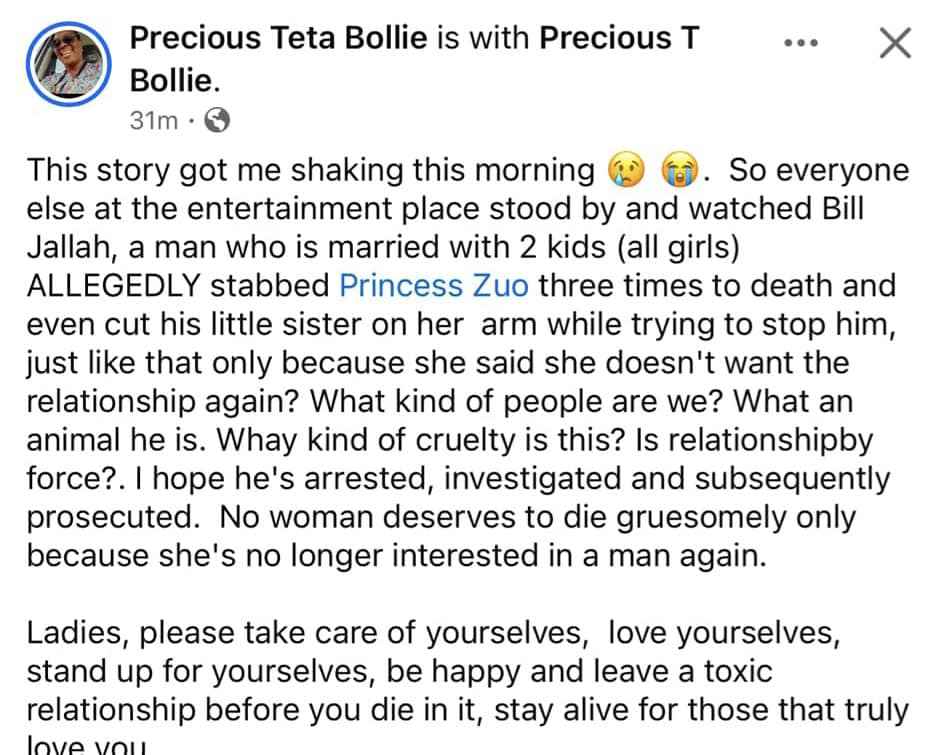This screenshot has height=755, width=942.
Task: Click the loudly crying face emoji
Action: click(x=679, y=171)
